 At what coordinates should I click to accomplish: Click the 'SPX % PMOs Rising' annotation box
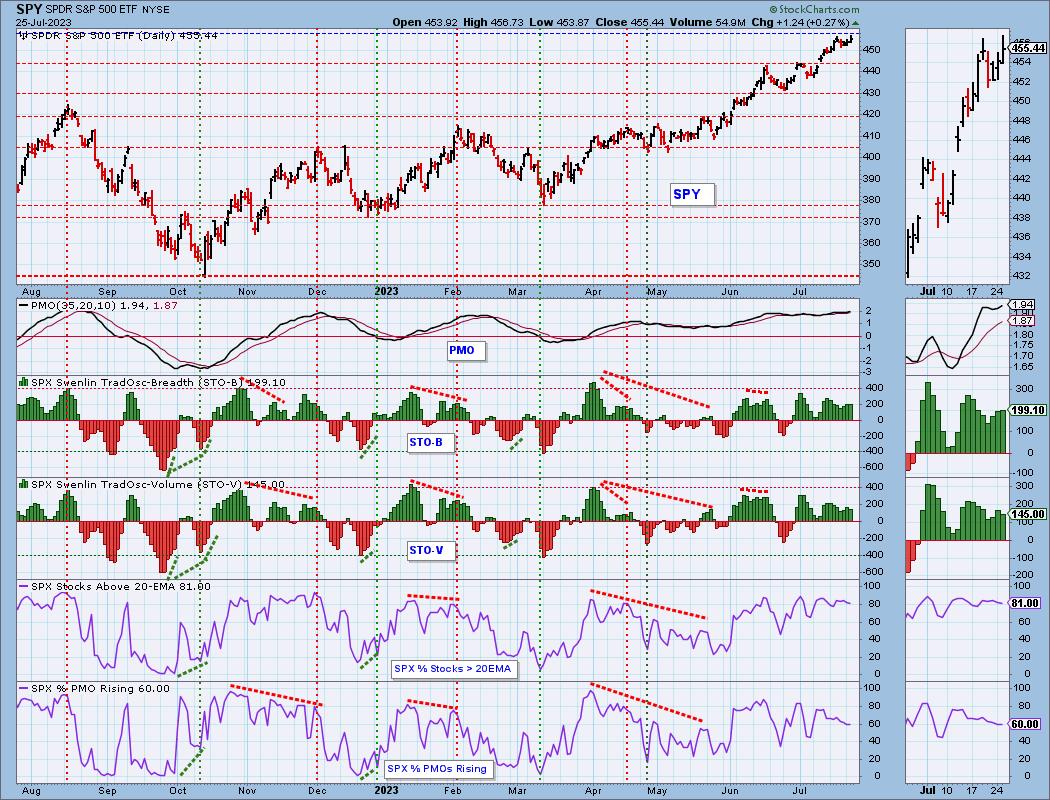(437, 769)
